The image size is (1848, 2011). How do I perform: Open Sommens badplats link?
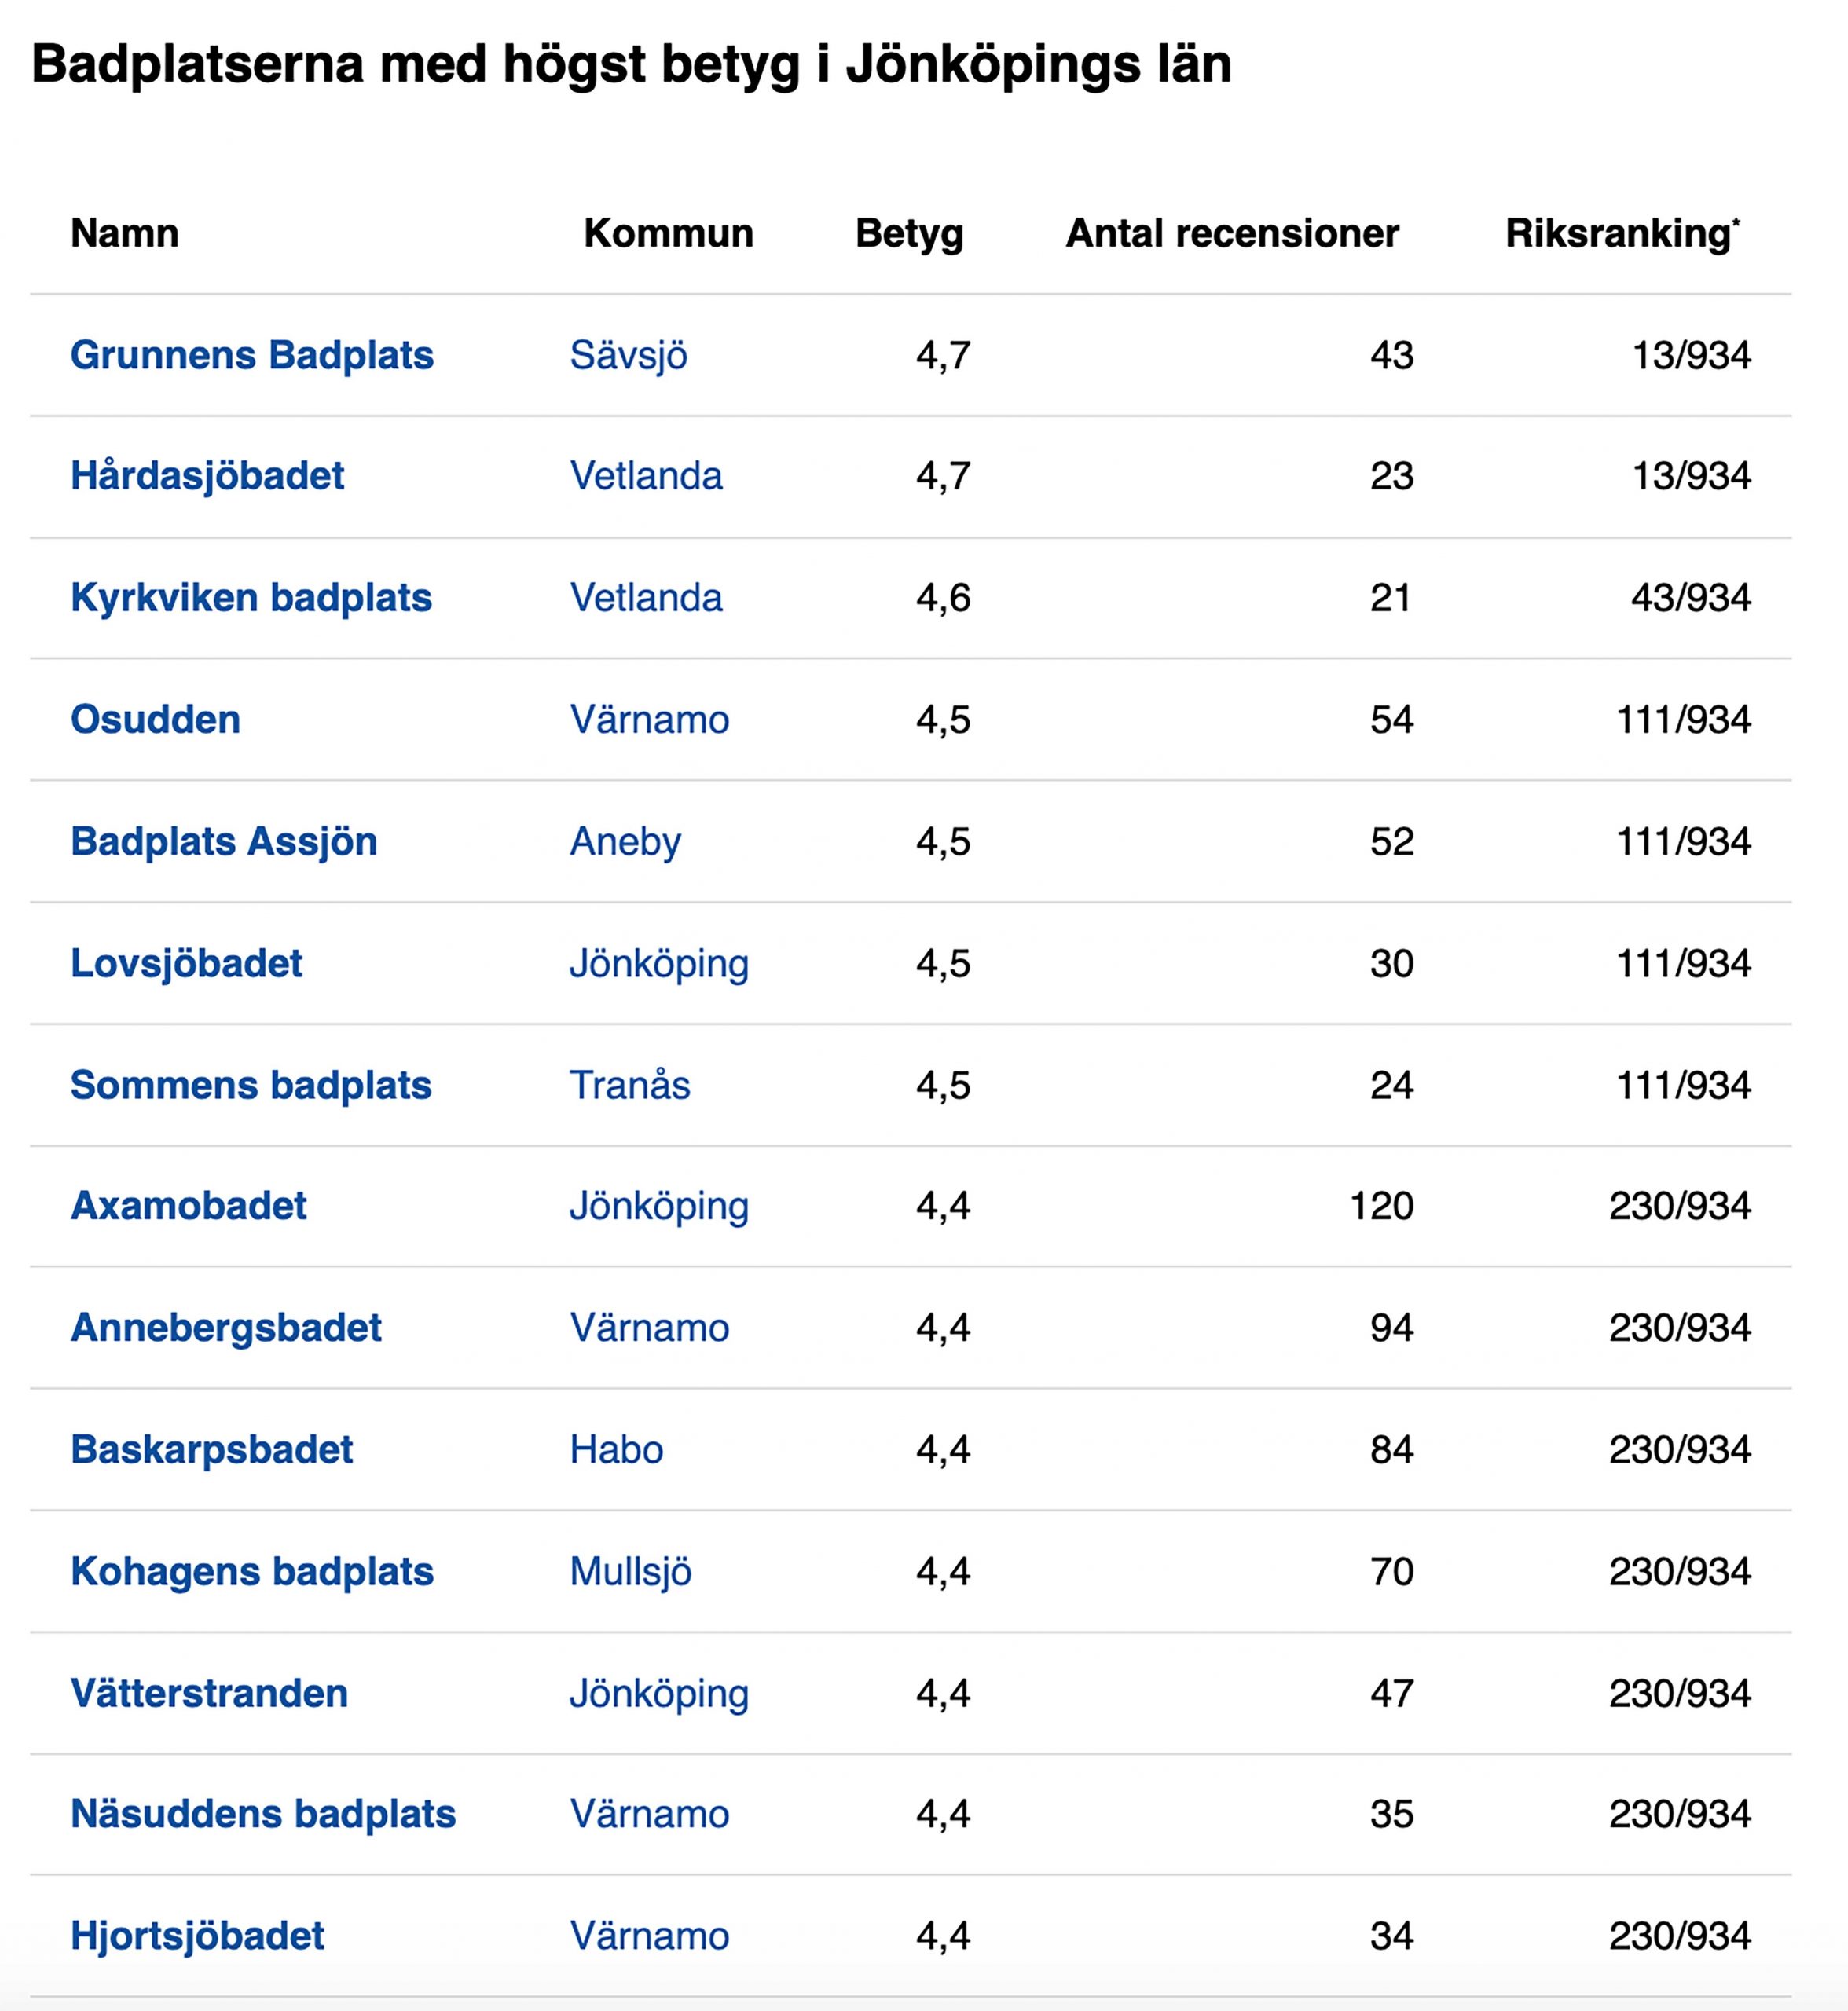[x=251, y=1086]
